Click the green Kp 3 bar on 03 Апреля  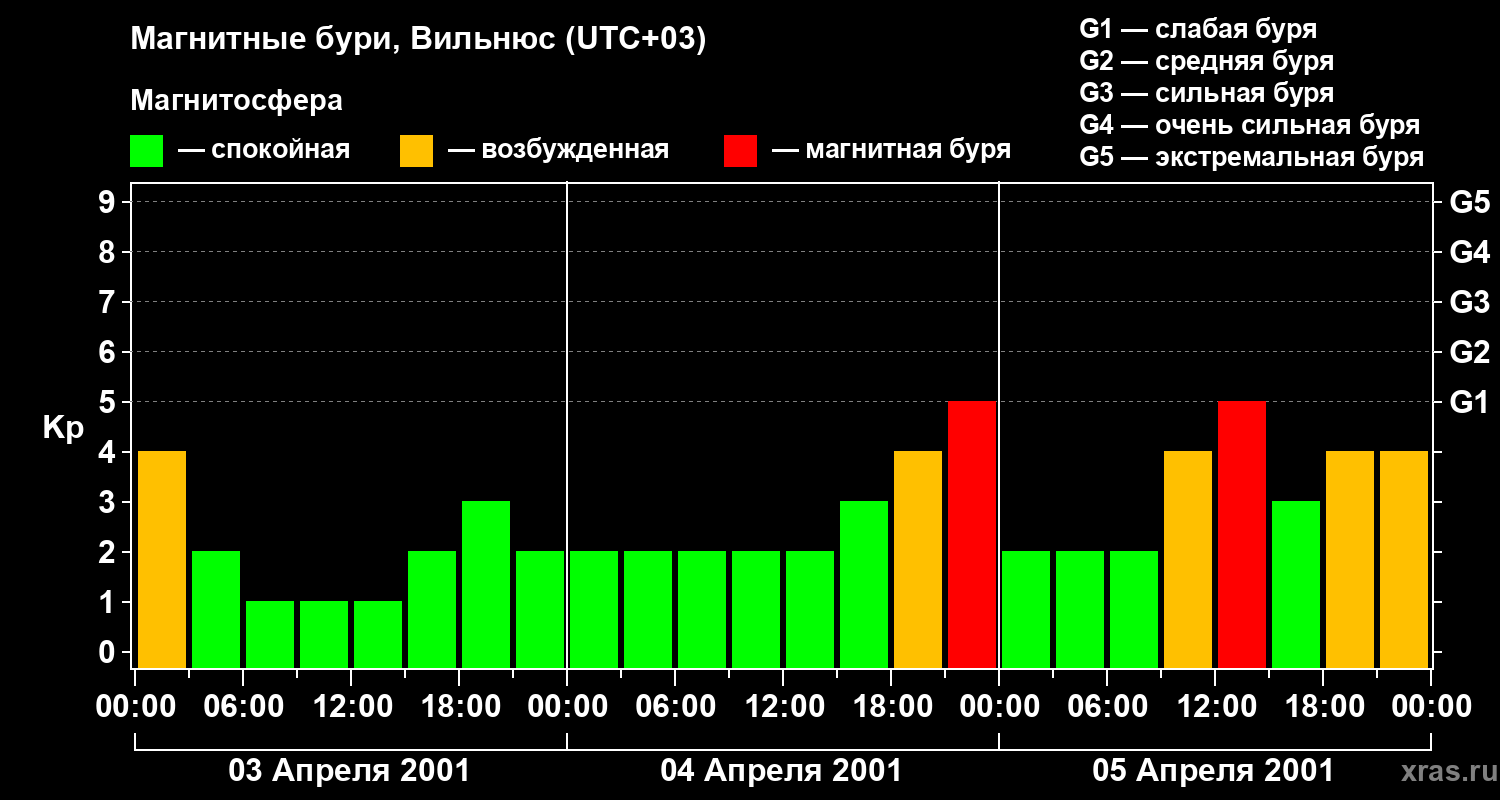[x=486, y=584]
